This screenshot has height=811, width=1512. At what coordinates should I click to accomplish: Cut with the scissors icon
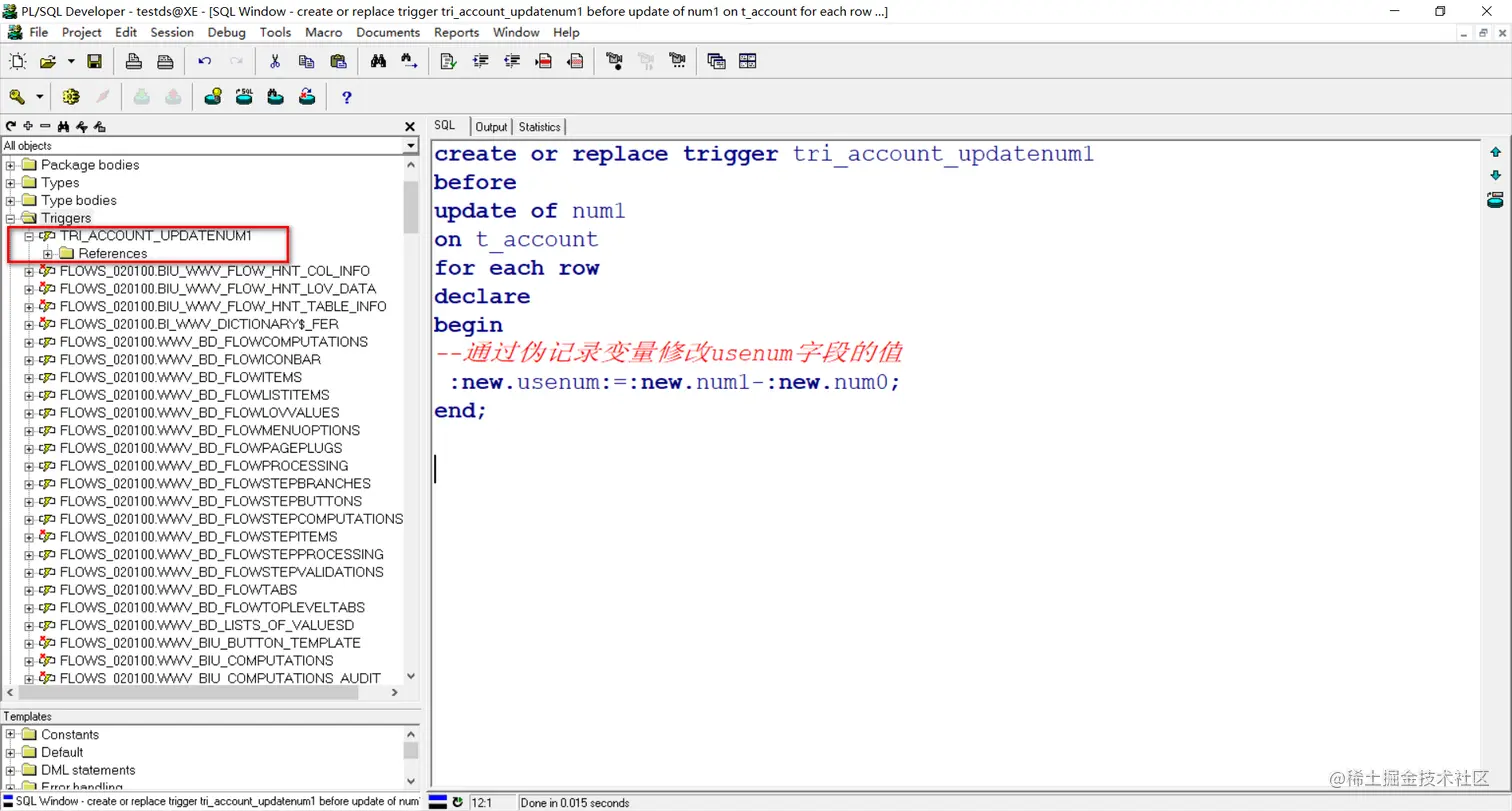(275, 62)
